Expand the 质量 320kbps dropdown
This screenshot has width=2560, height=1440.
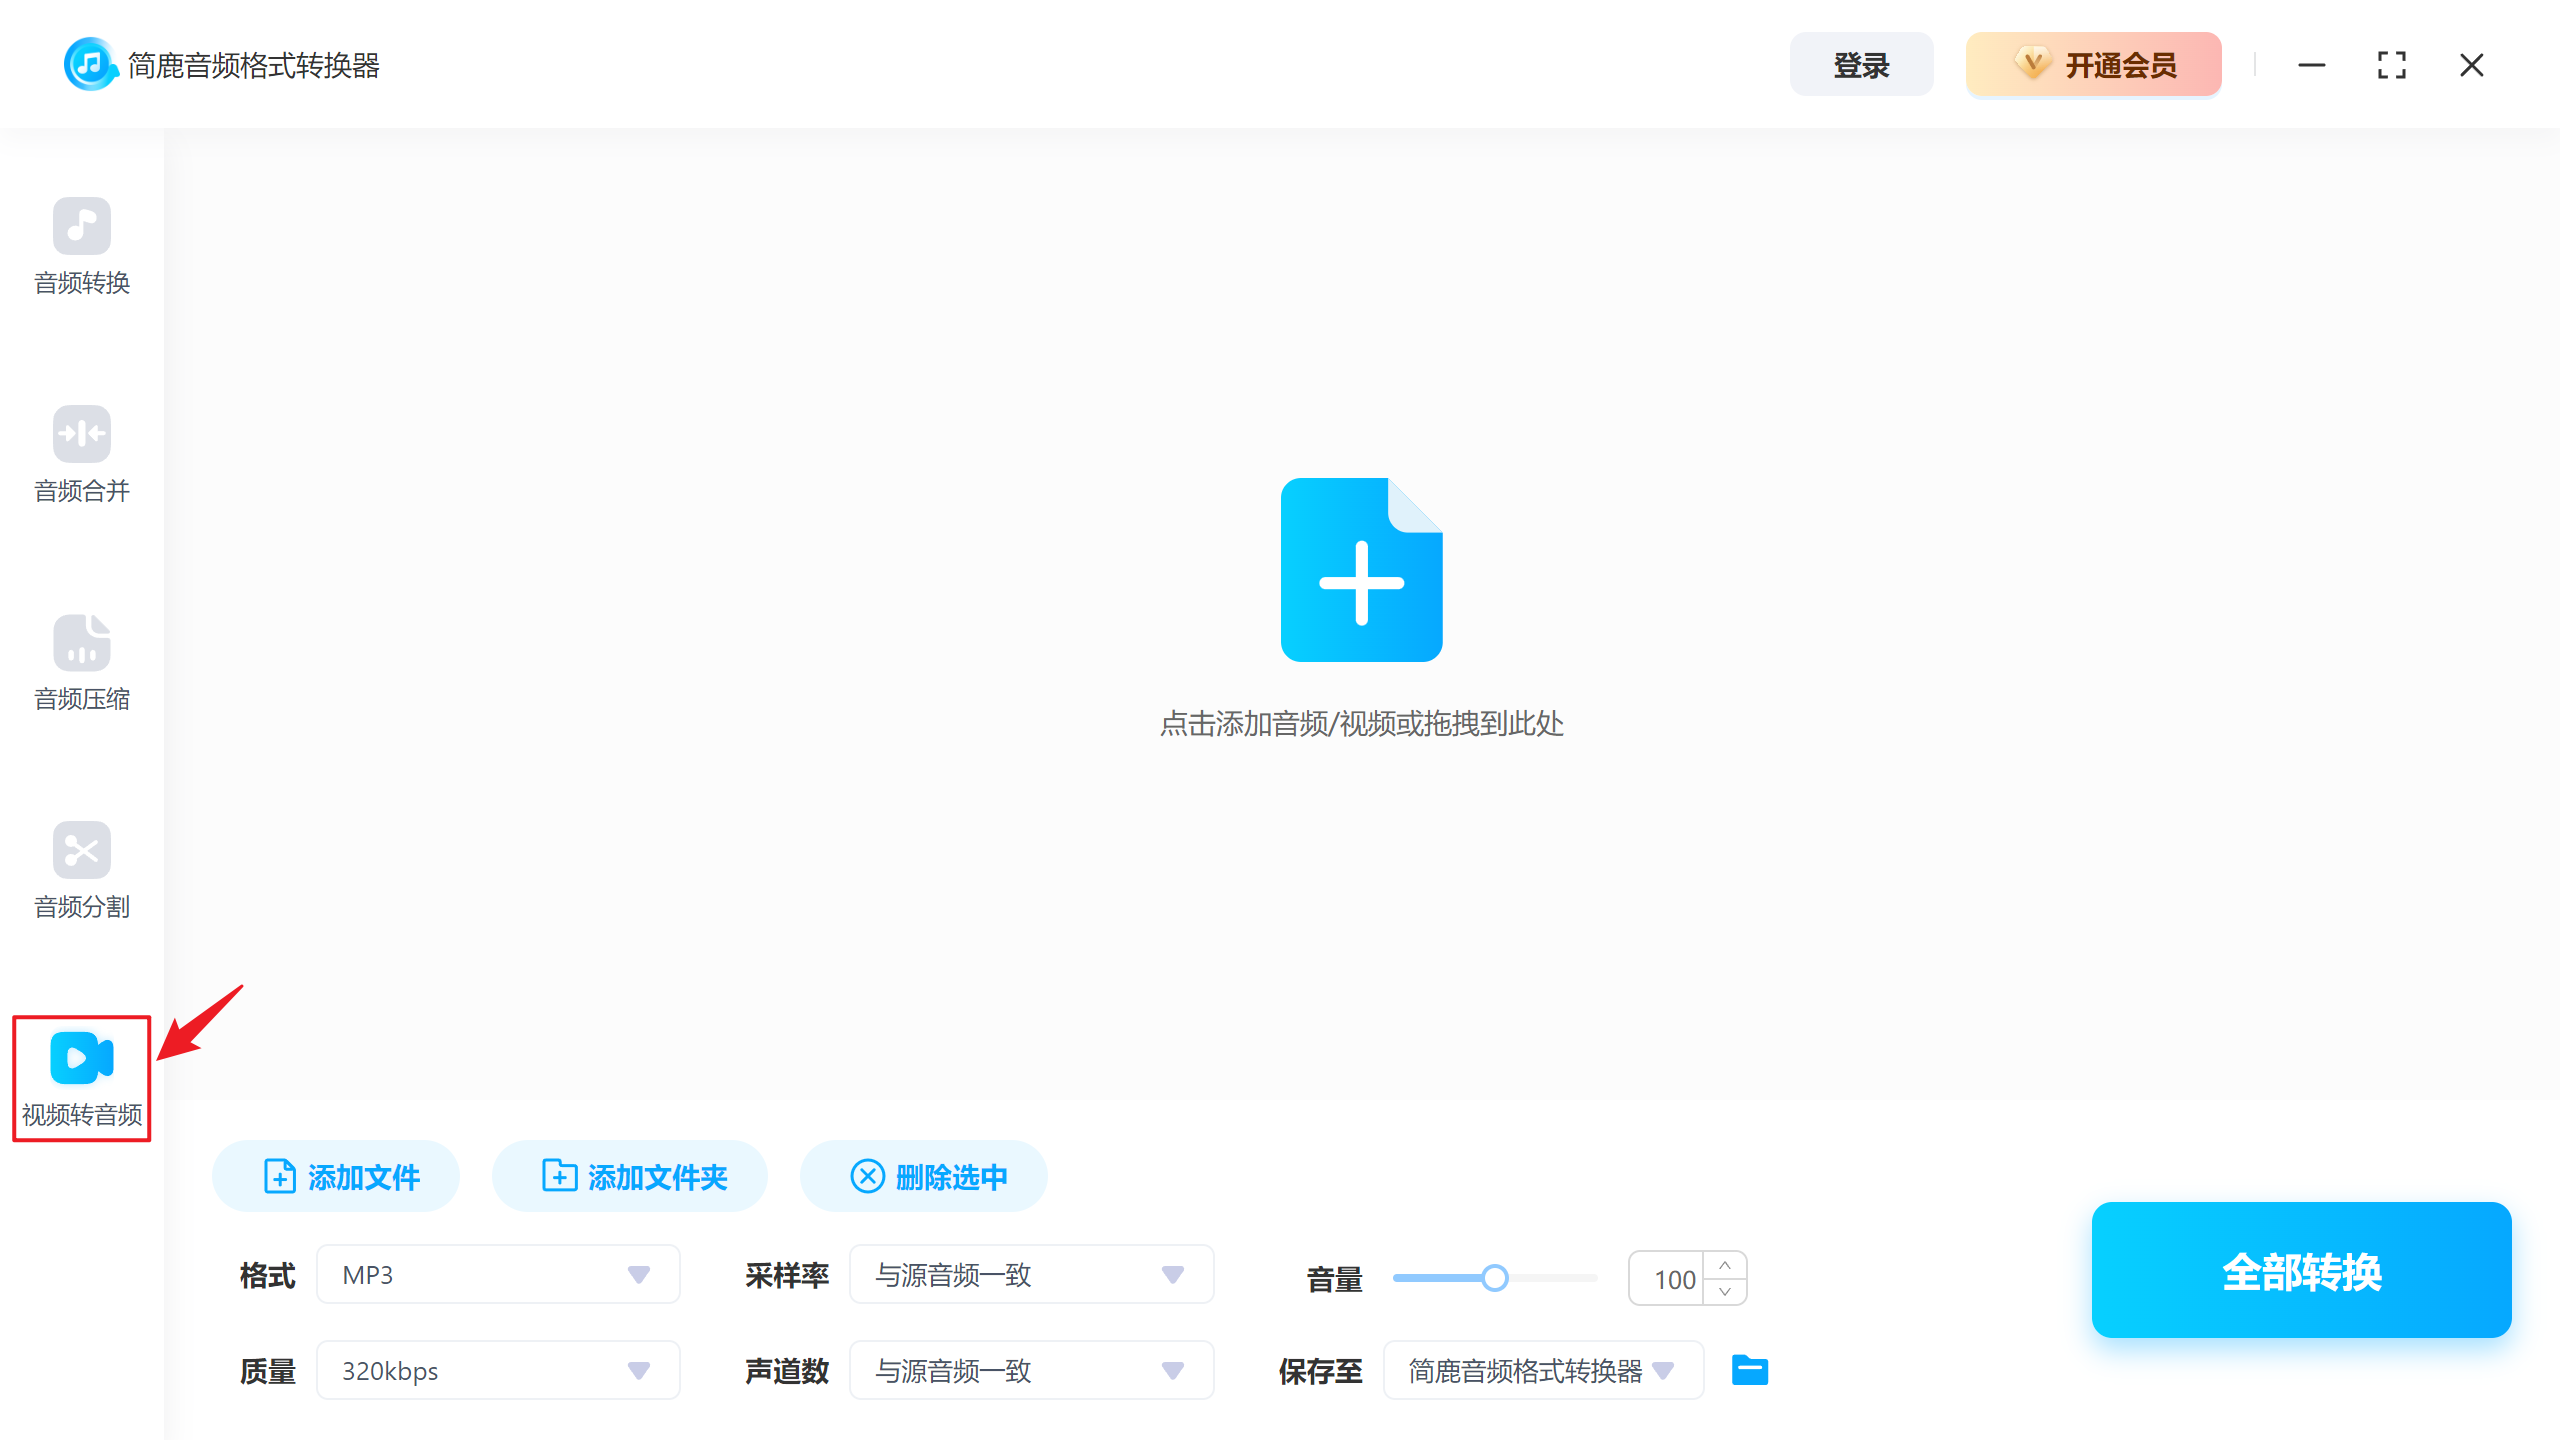pyautogui.click(x=497, y=1370)
